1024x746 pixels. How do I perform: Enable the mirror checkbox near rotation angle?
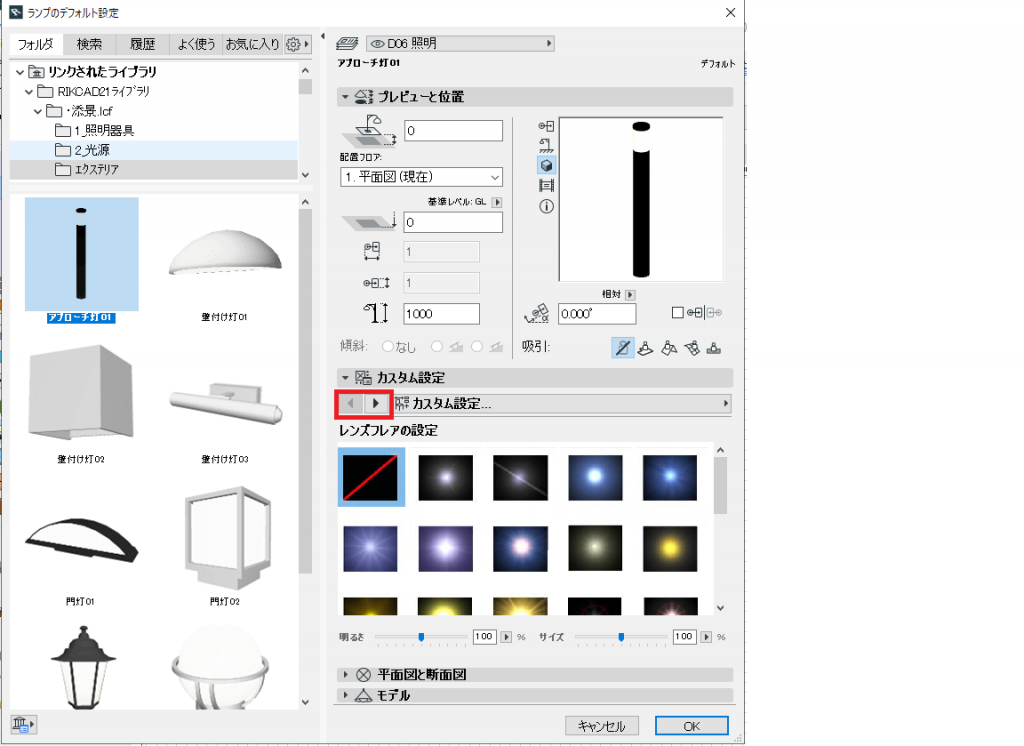tap(678, 313)
